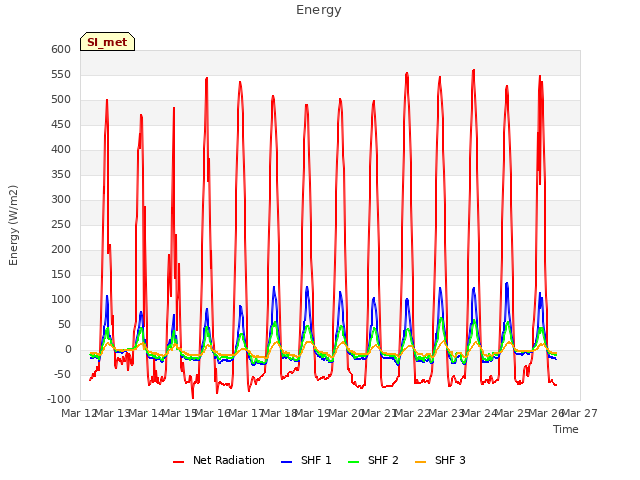This screenshot has width=640, height=480.
Task: Click the 0 y-axis tick label
Action: (68, 350)
